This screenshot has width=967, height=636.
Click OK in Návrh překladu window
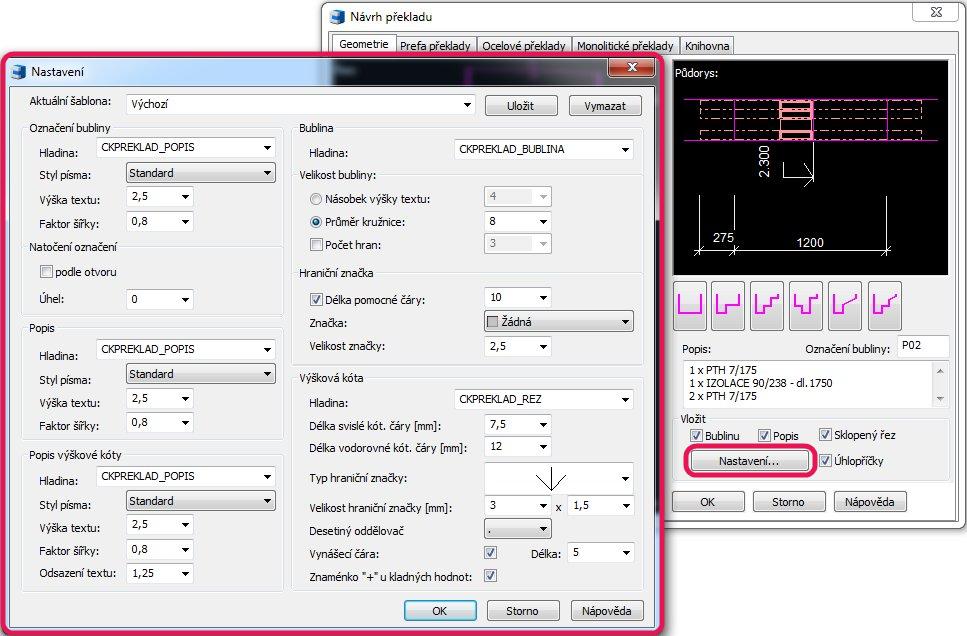click(x=708, y=502)
